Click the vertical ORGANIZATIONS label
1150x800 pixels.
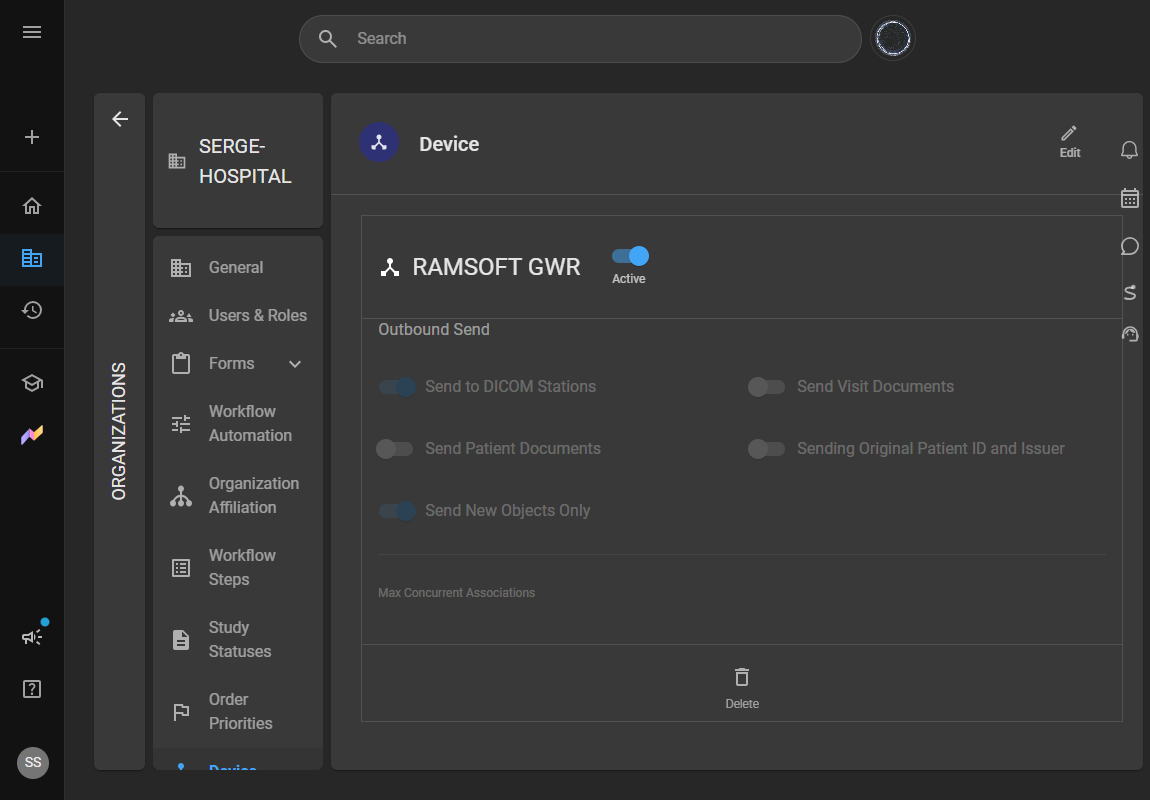point(119,431)
